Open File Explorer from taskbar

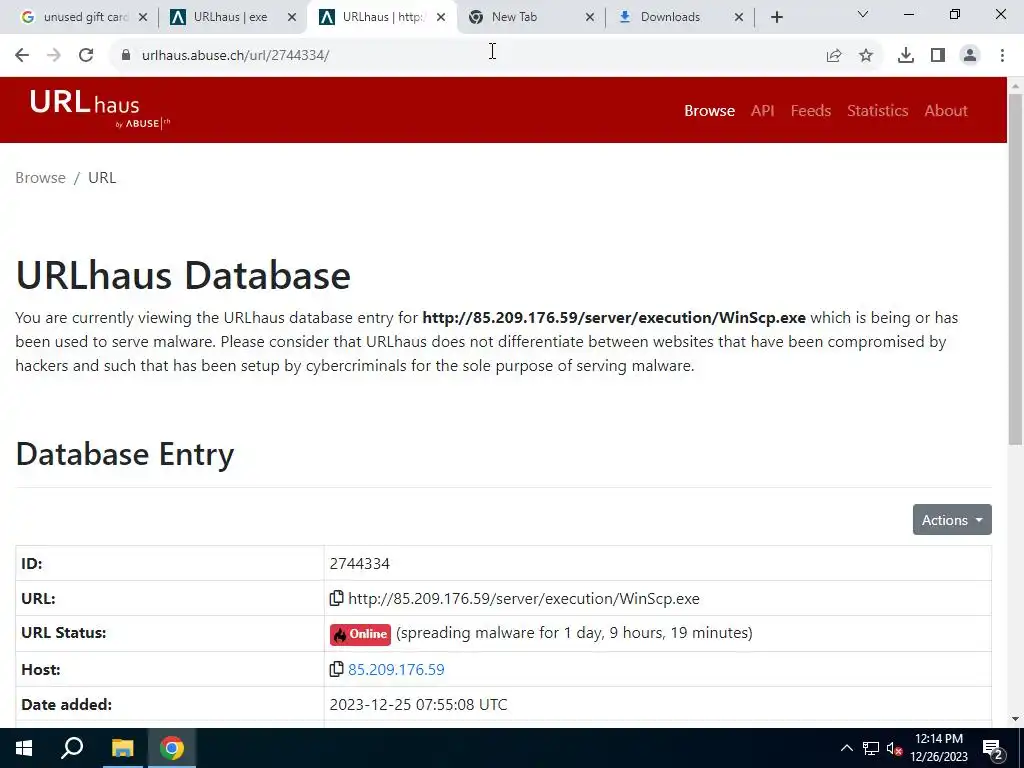(x=122, y=748)
